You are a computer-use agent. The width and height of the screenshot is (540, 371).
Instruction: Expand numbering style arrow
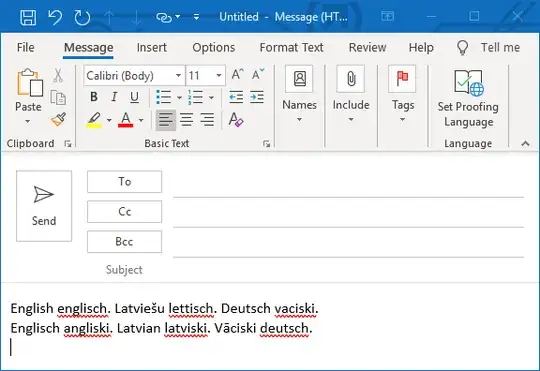point(211,97)
